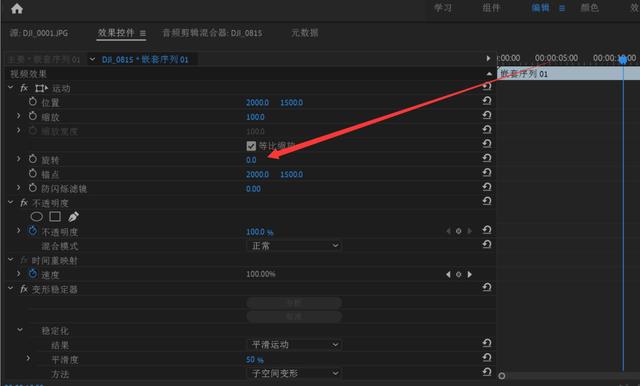Go to next keyframe for 不透明度
Image resolution: width=640 pixels, height=386 pixels.
tap(469, 231)
